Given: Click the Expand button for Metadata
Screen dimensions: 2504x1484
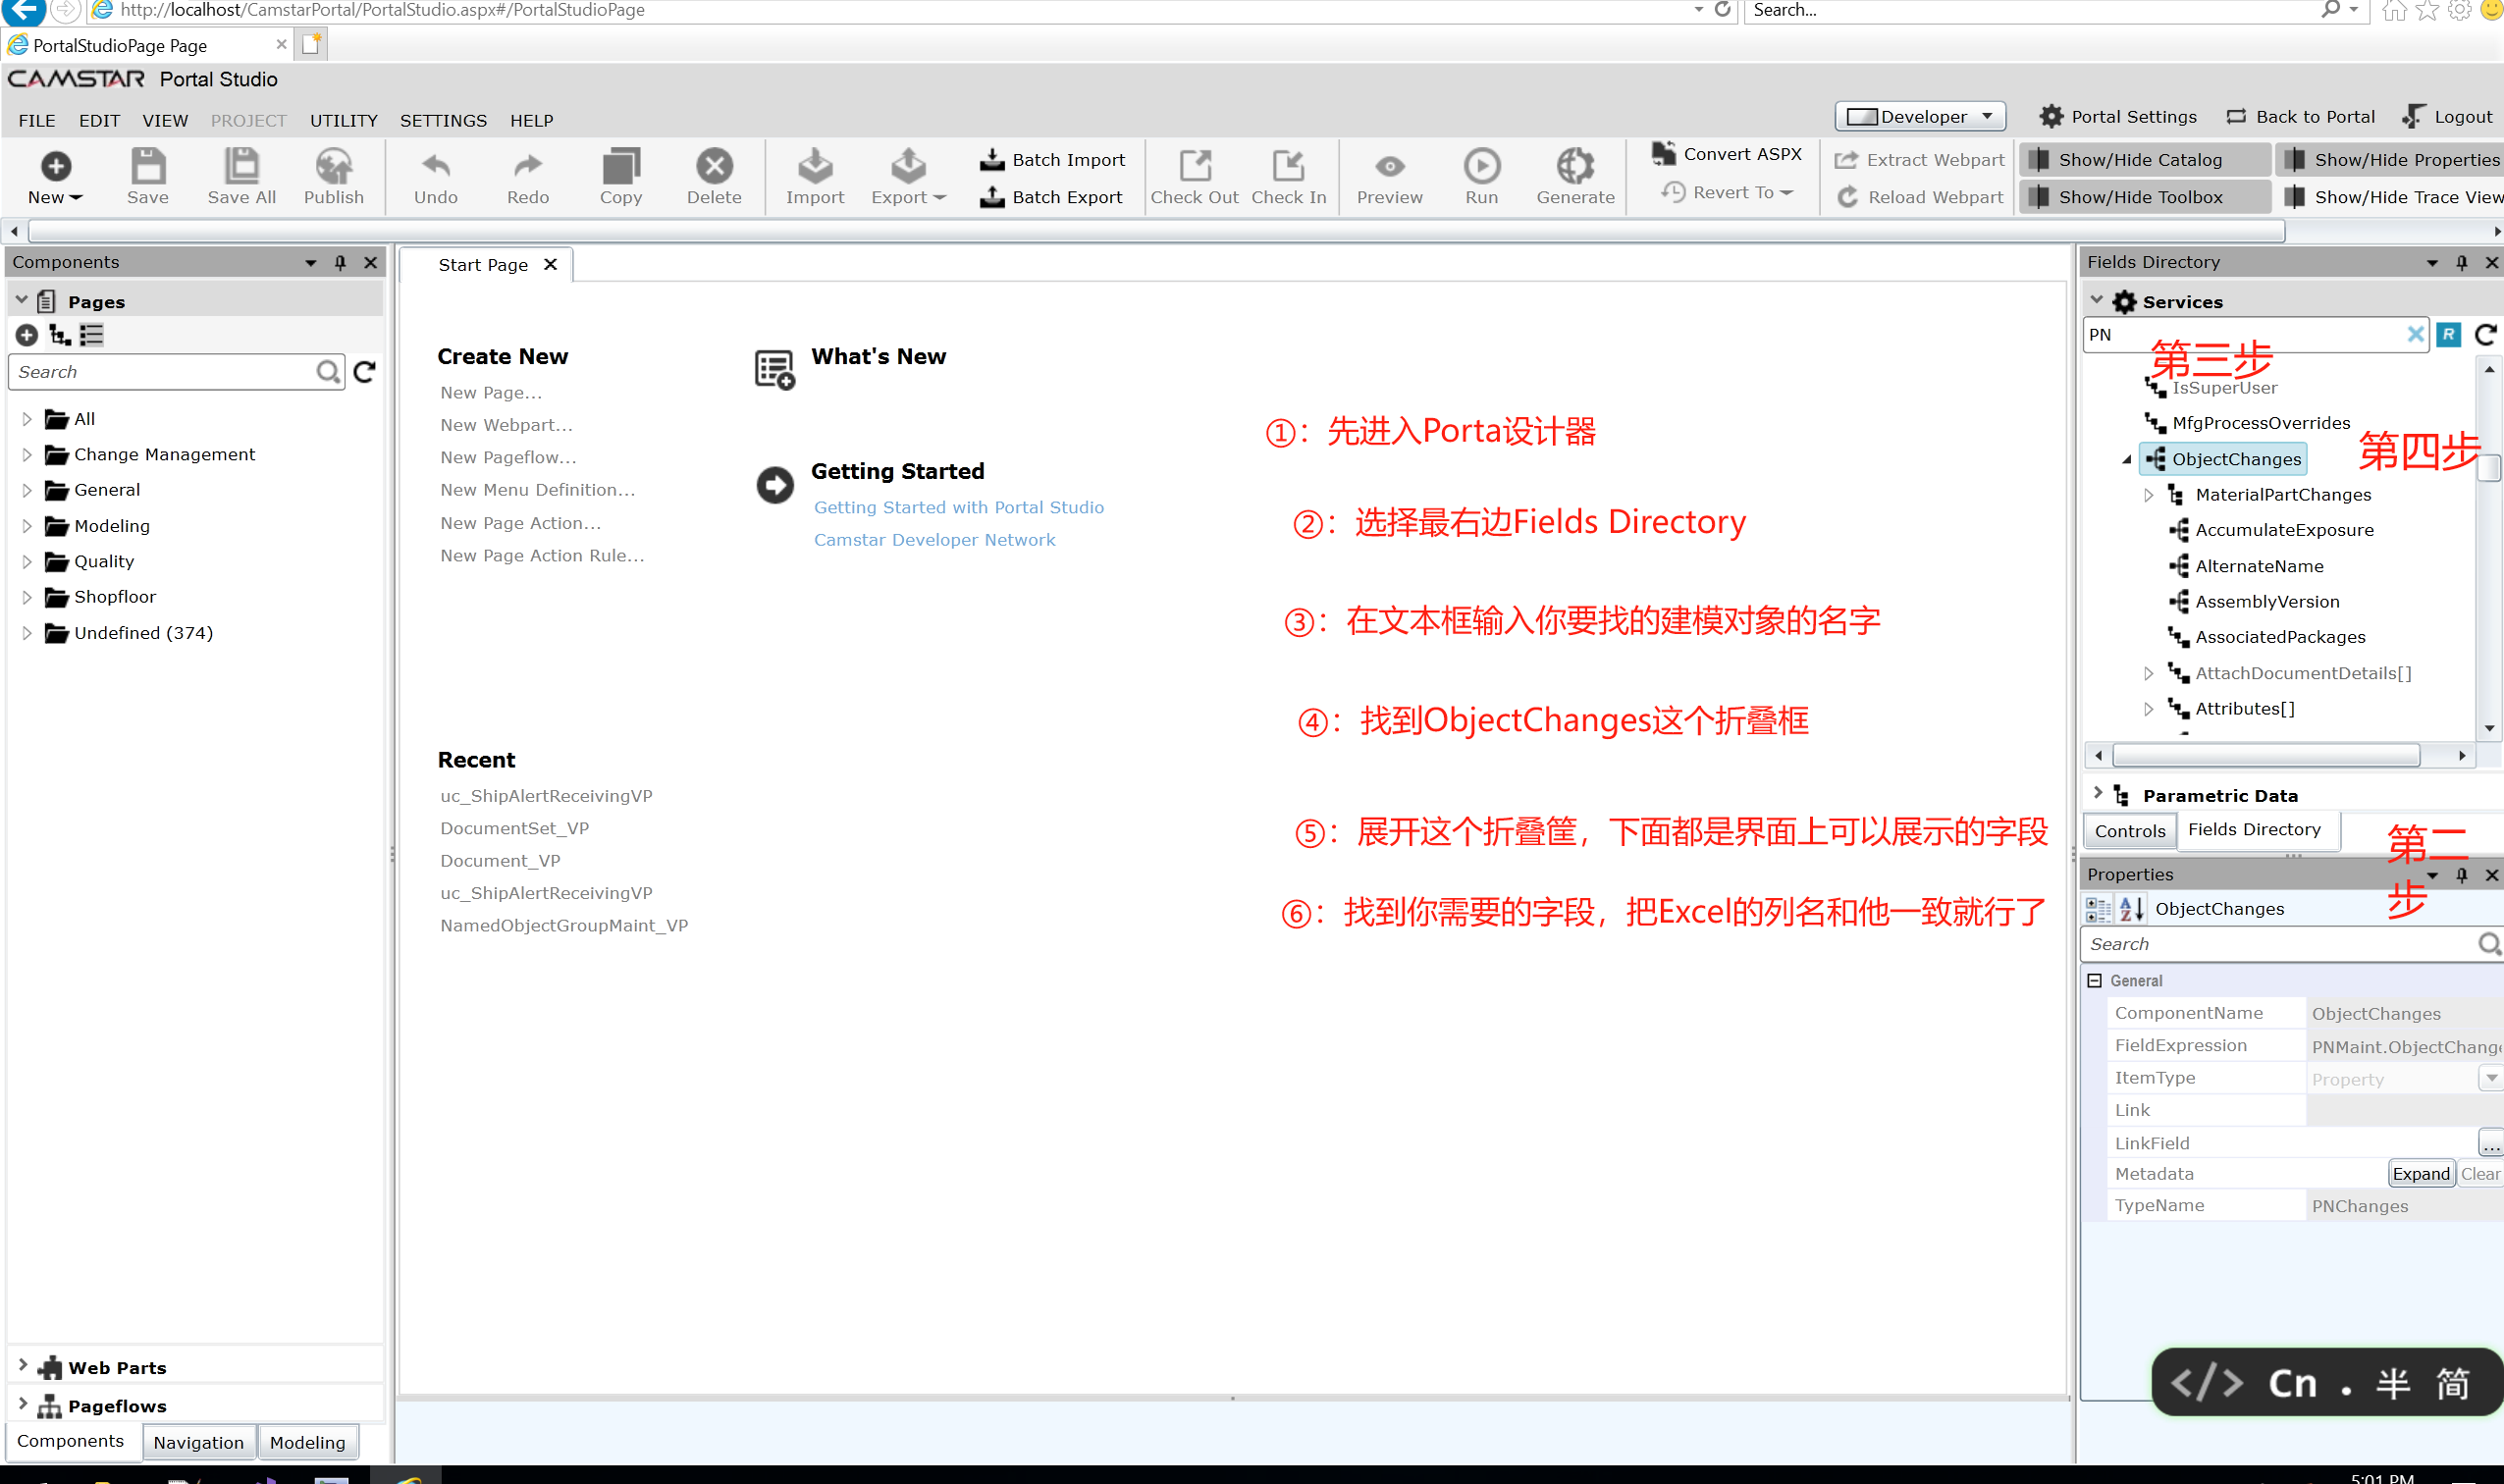Looking at the screenshot, I should (x=2420, y=1174).
